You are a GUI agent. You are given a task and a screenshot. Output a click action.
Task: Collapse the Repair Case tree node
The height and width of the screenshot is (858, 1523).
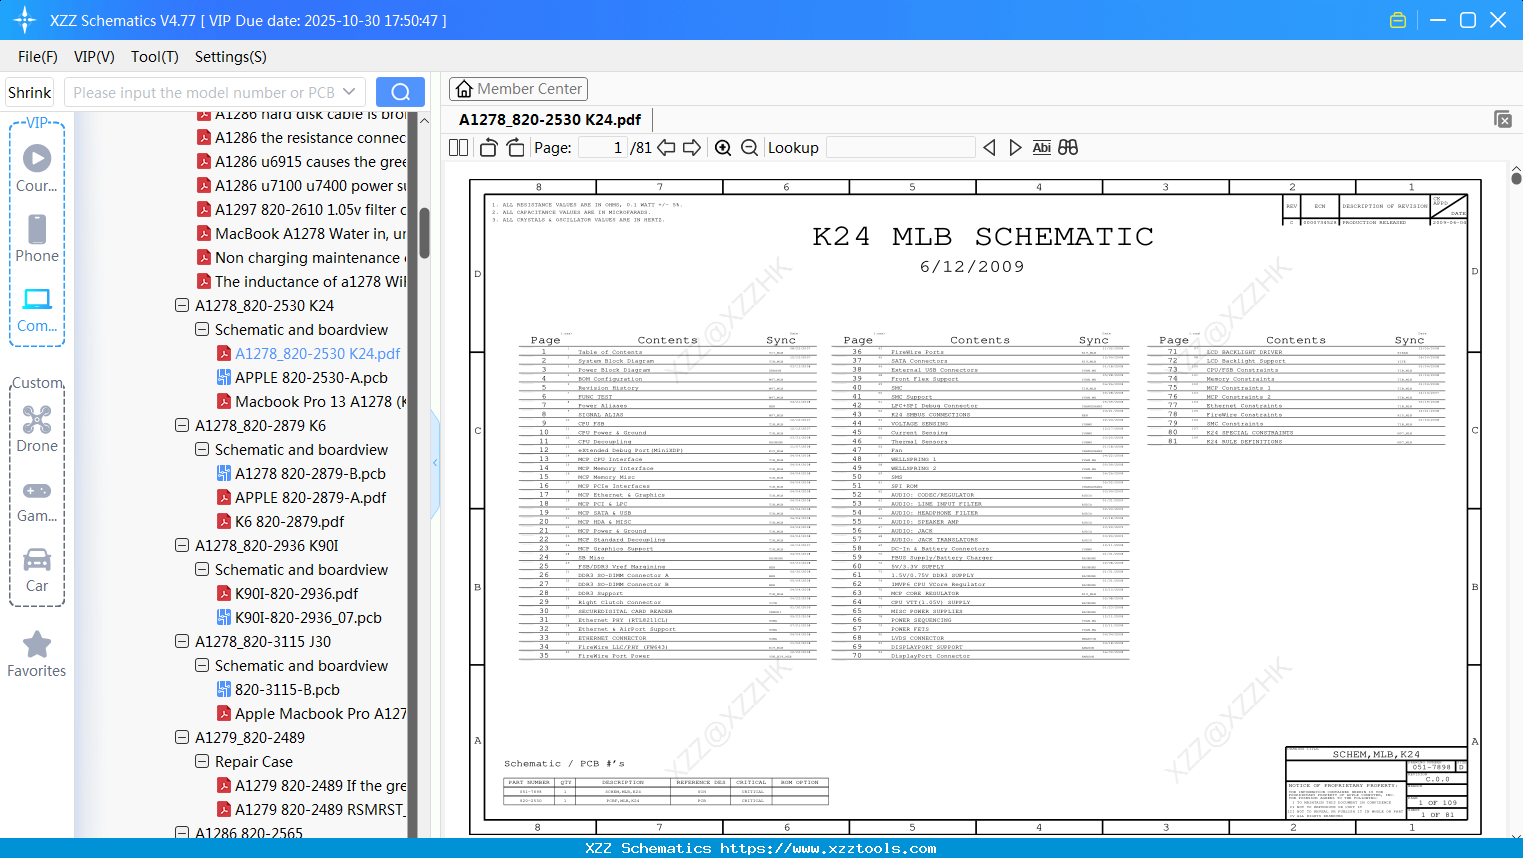click(x=202, y=762)
